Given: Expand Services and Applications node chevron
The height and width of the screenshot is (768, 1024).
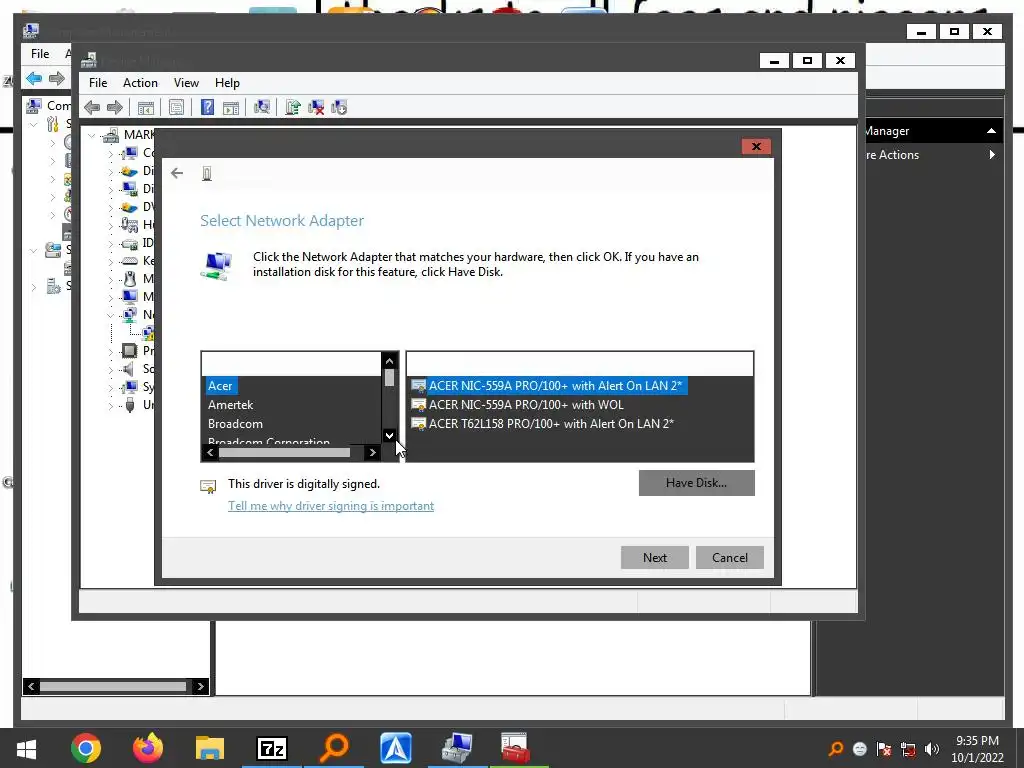Looking at the screenshot, I should pyautogui.click(x=34, y=287).
